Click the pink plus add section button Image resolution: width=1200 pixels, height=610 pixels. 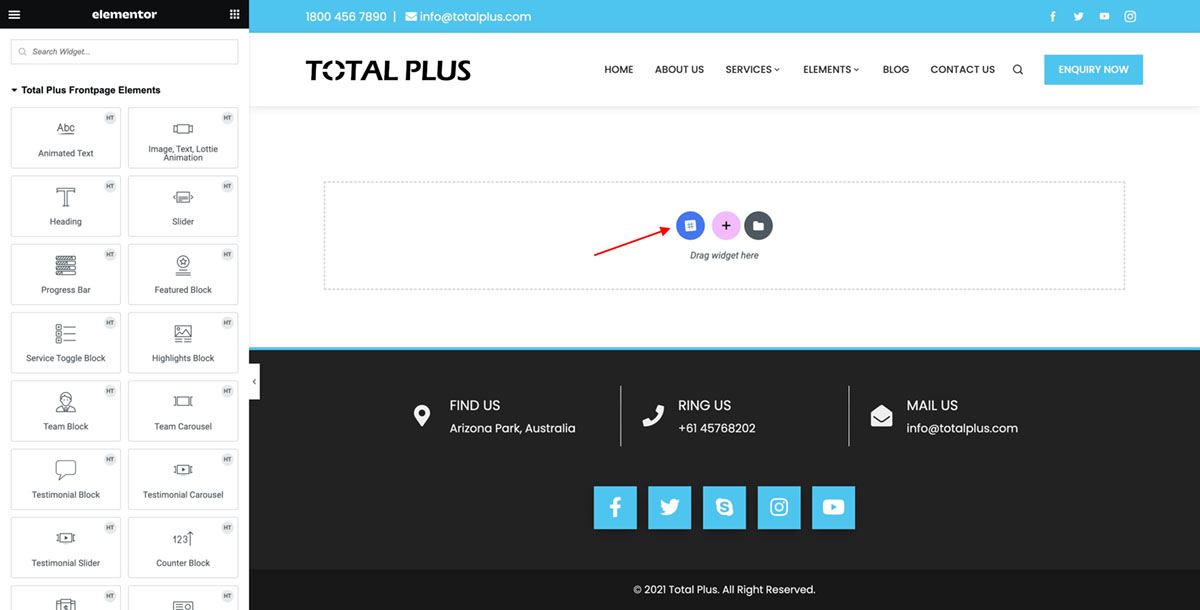[x=726, y=226]
